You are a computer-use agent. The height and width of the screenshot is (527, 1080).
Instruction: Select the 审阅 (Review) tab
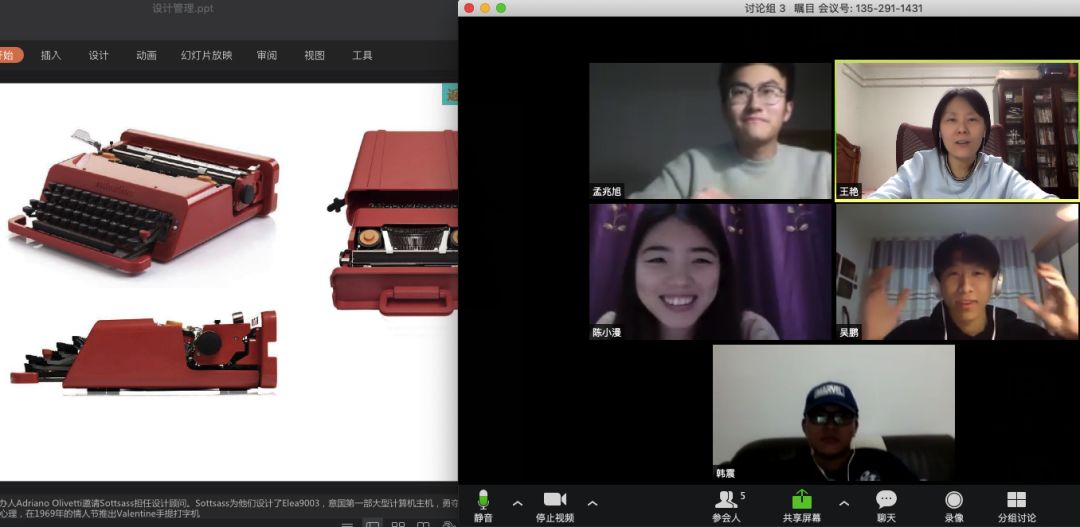tap(266, 56)
